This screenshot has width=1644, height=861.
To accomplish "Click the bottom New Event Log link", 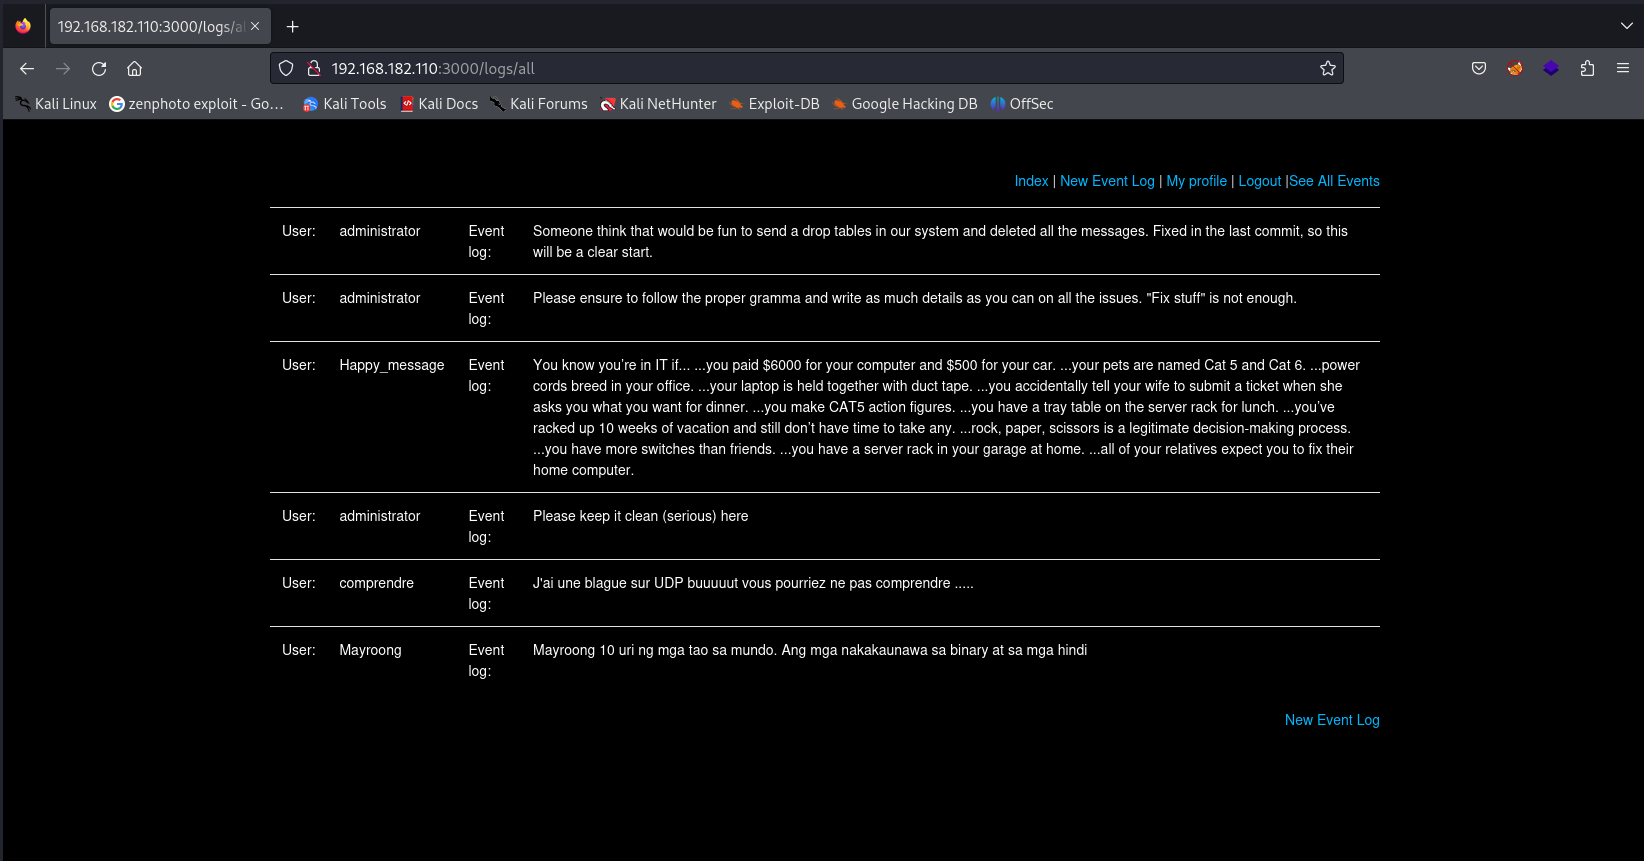I will click(1331, 720).
